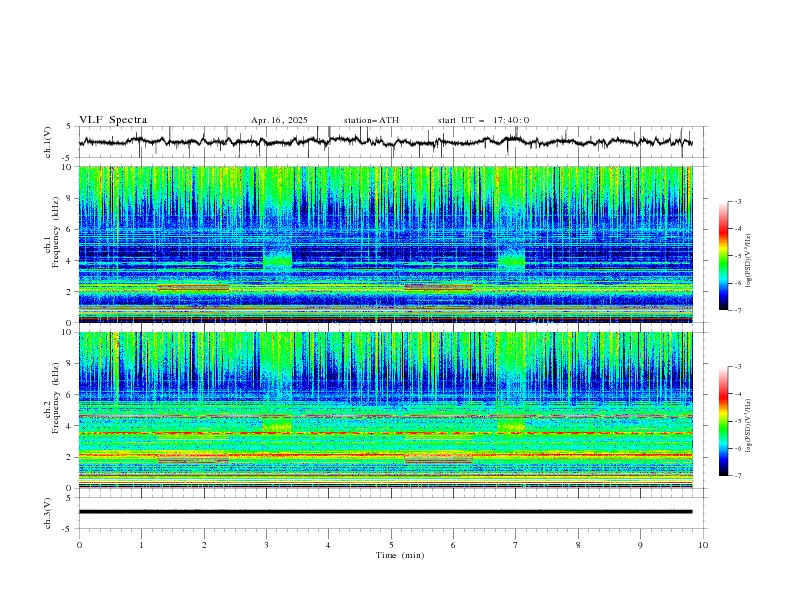This screenshot has height=612, width=792.
Task: Click the ch.2 spectrogram color bar
Action: (x=723, y=421)
